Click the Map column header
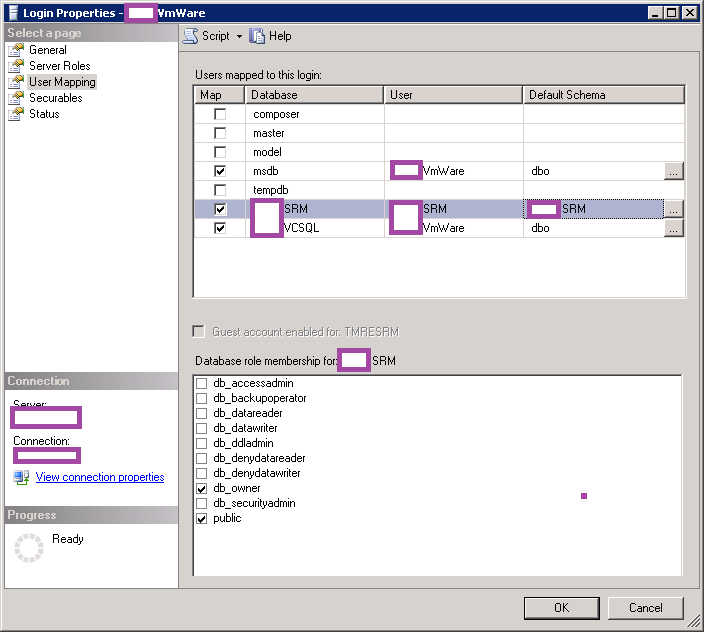 click(220, 95)
